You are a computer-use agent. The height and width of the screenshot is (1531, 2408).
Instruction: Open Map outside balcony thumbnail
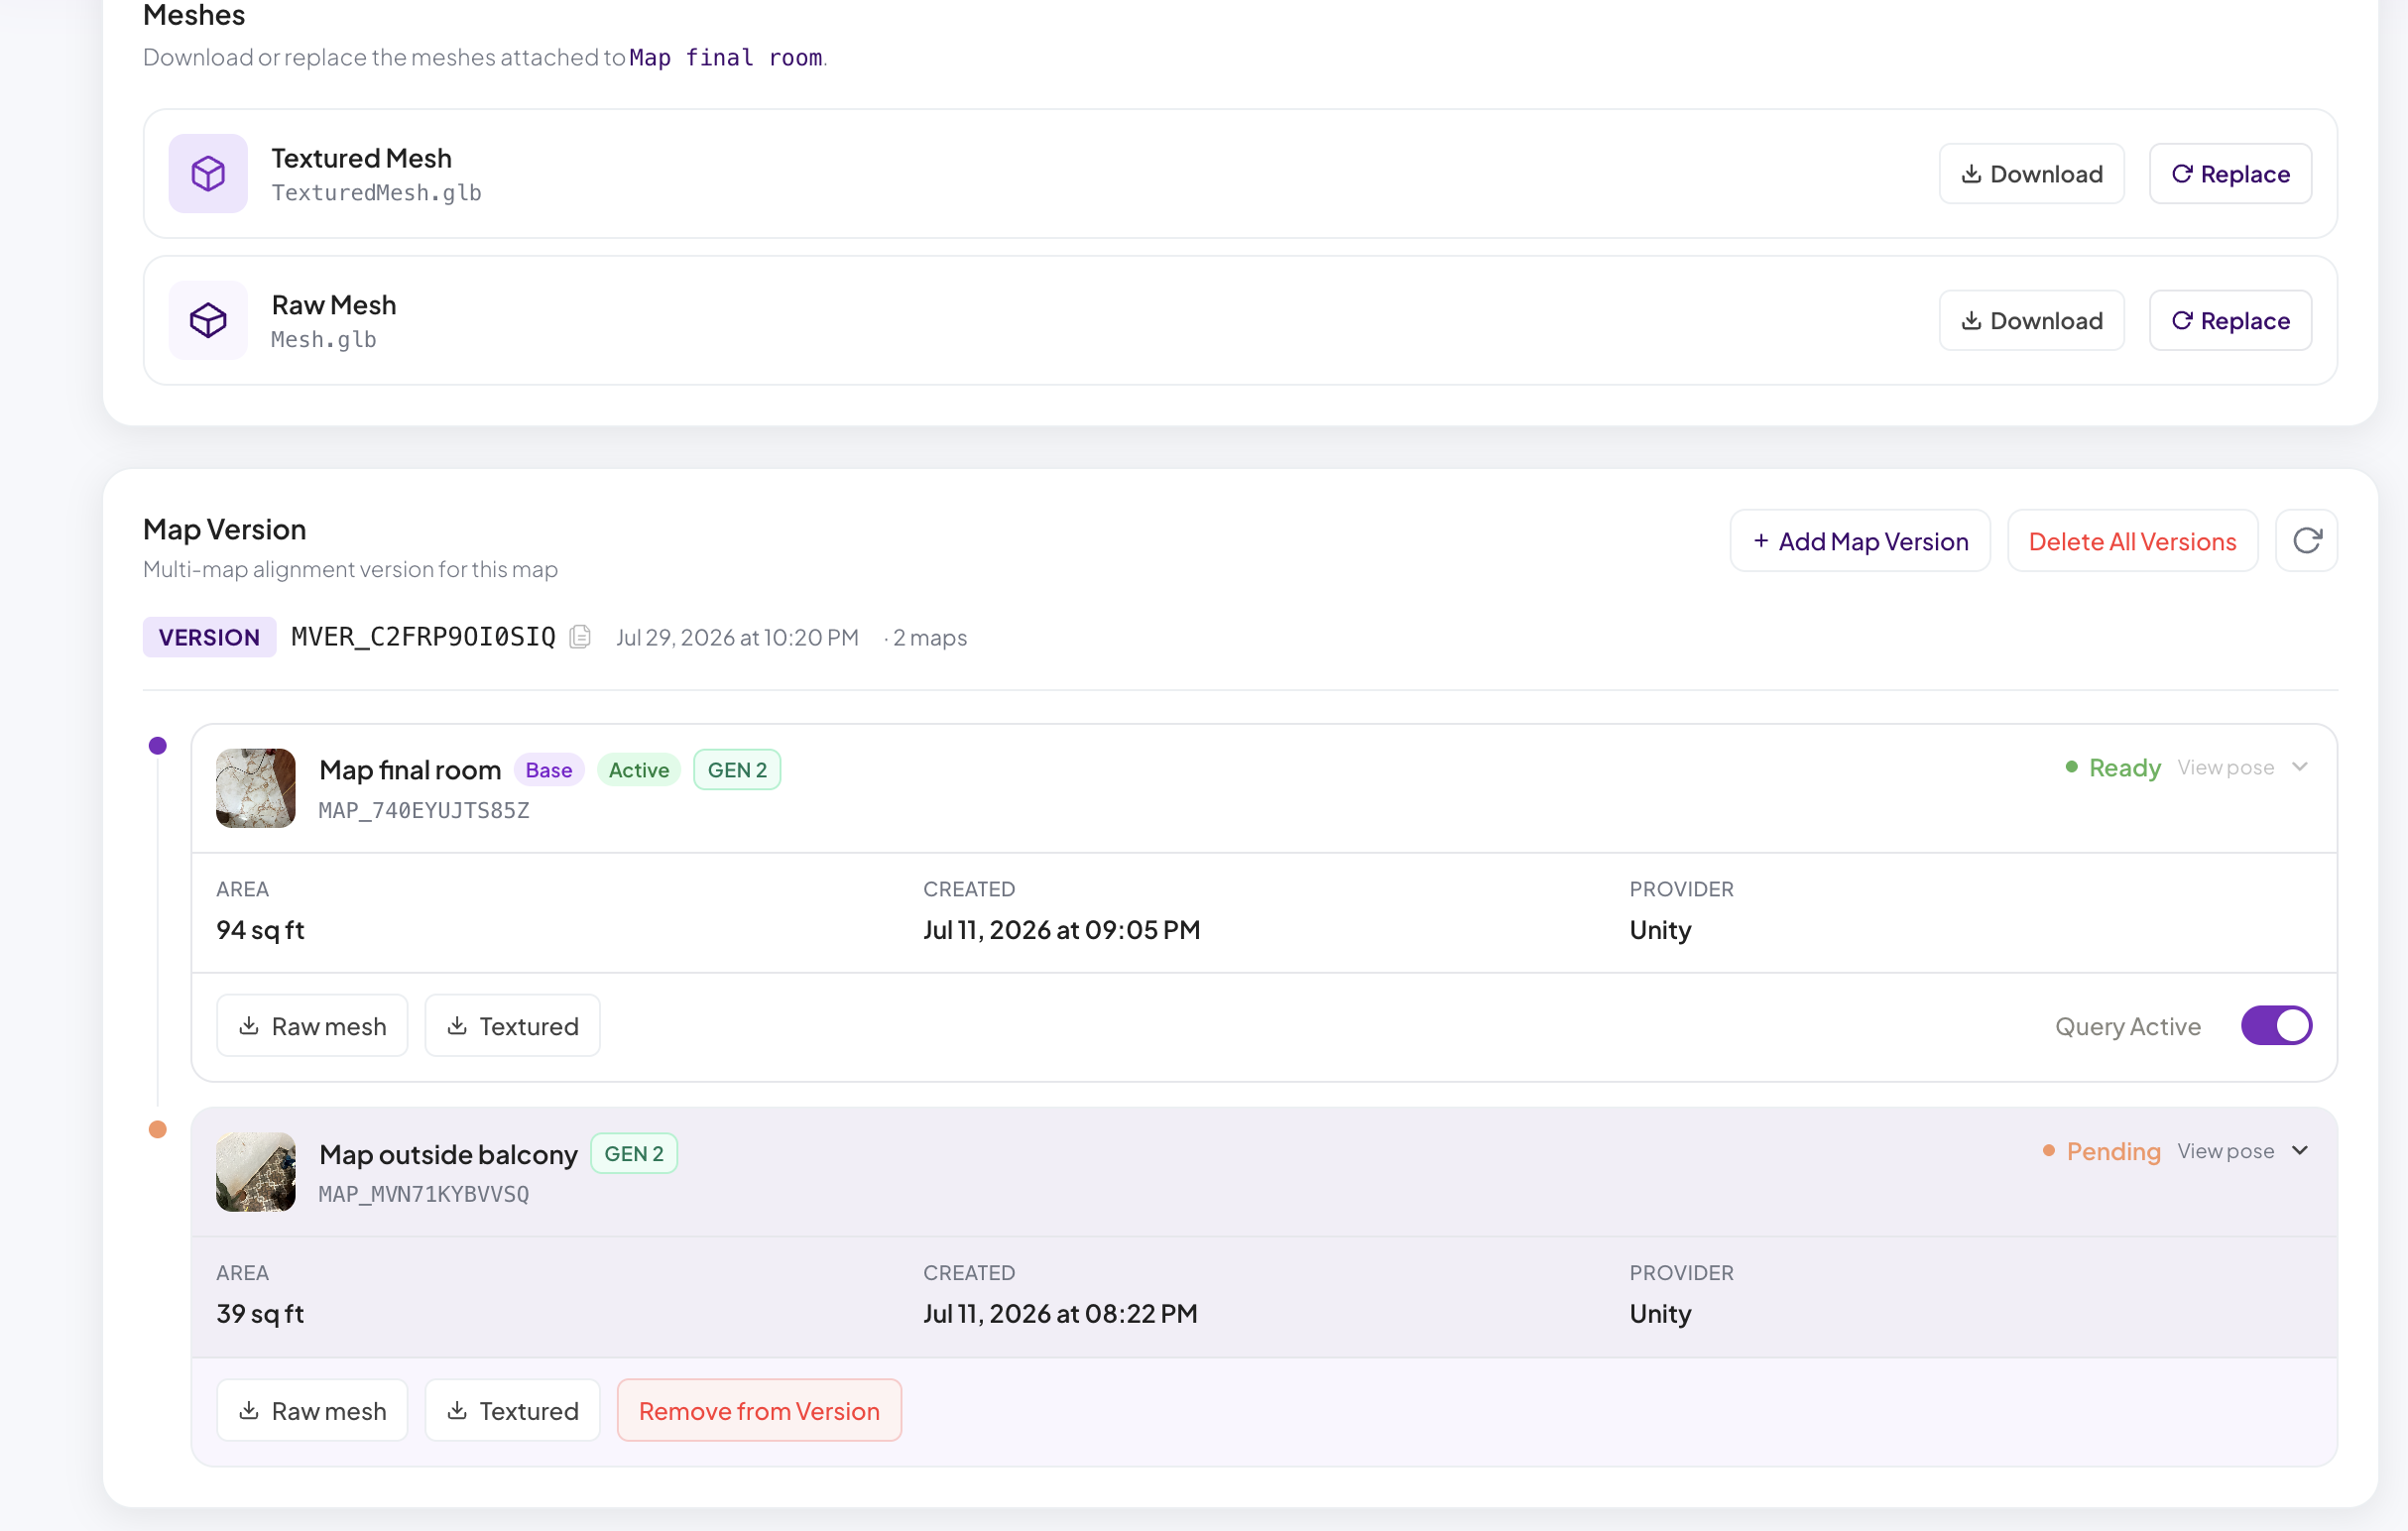[x=256, y=1172]
